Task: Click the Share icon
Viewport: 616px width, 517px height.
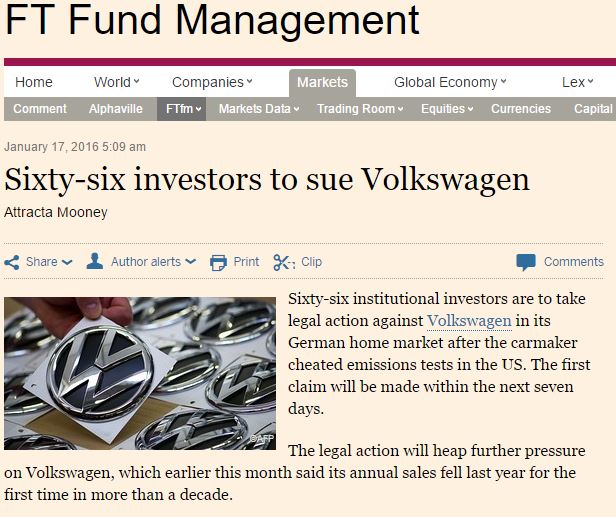Action: [12, 262]
